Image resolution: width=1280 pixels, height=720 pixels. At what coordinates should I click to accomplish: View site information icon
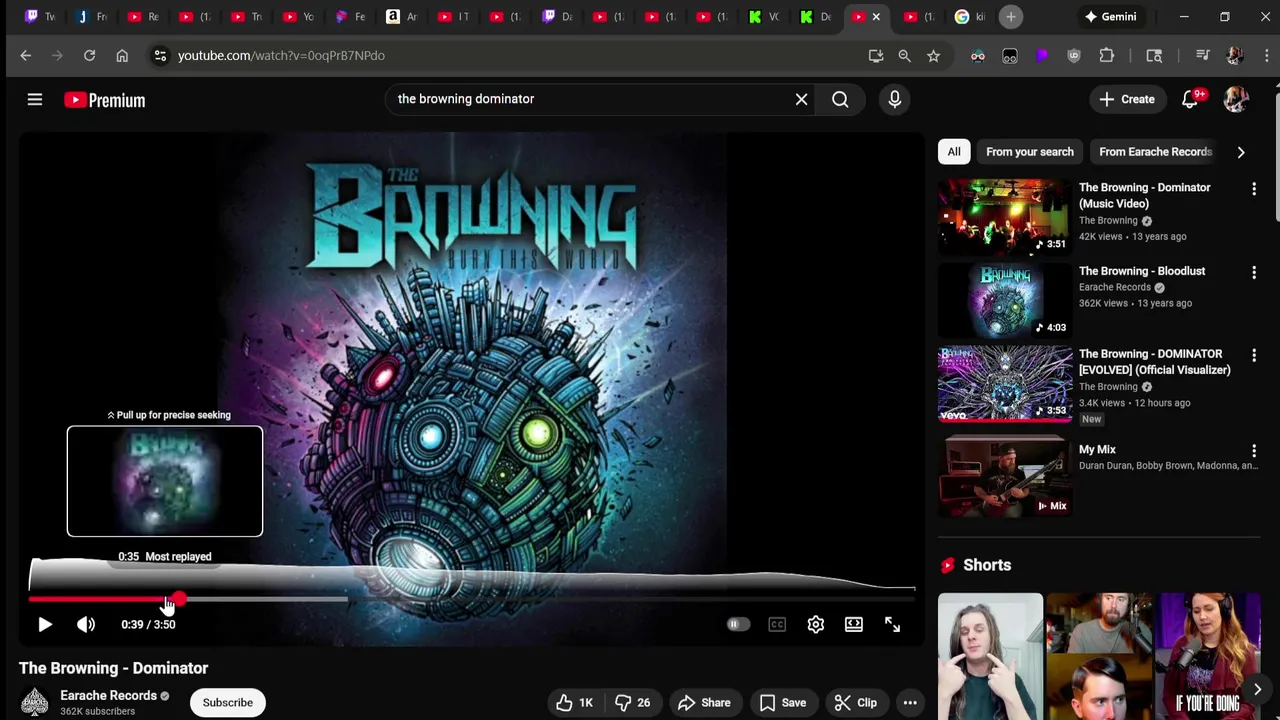point(160,55)
